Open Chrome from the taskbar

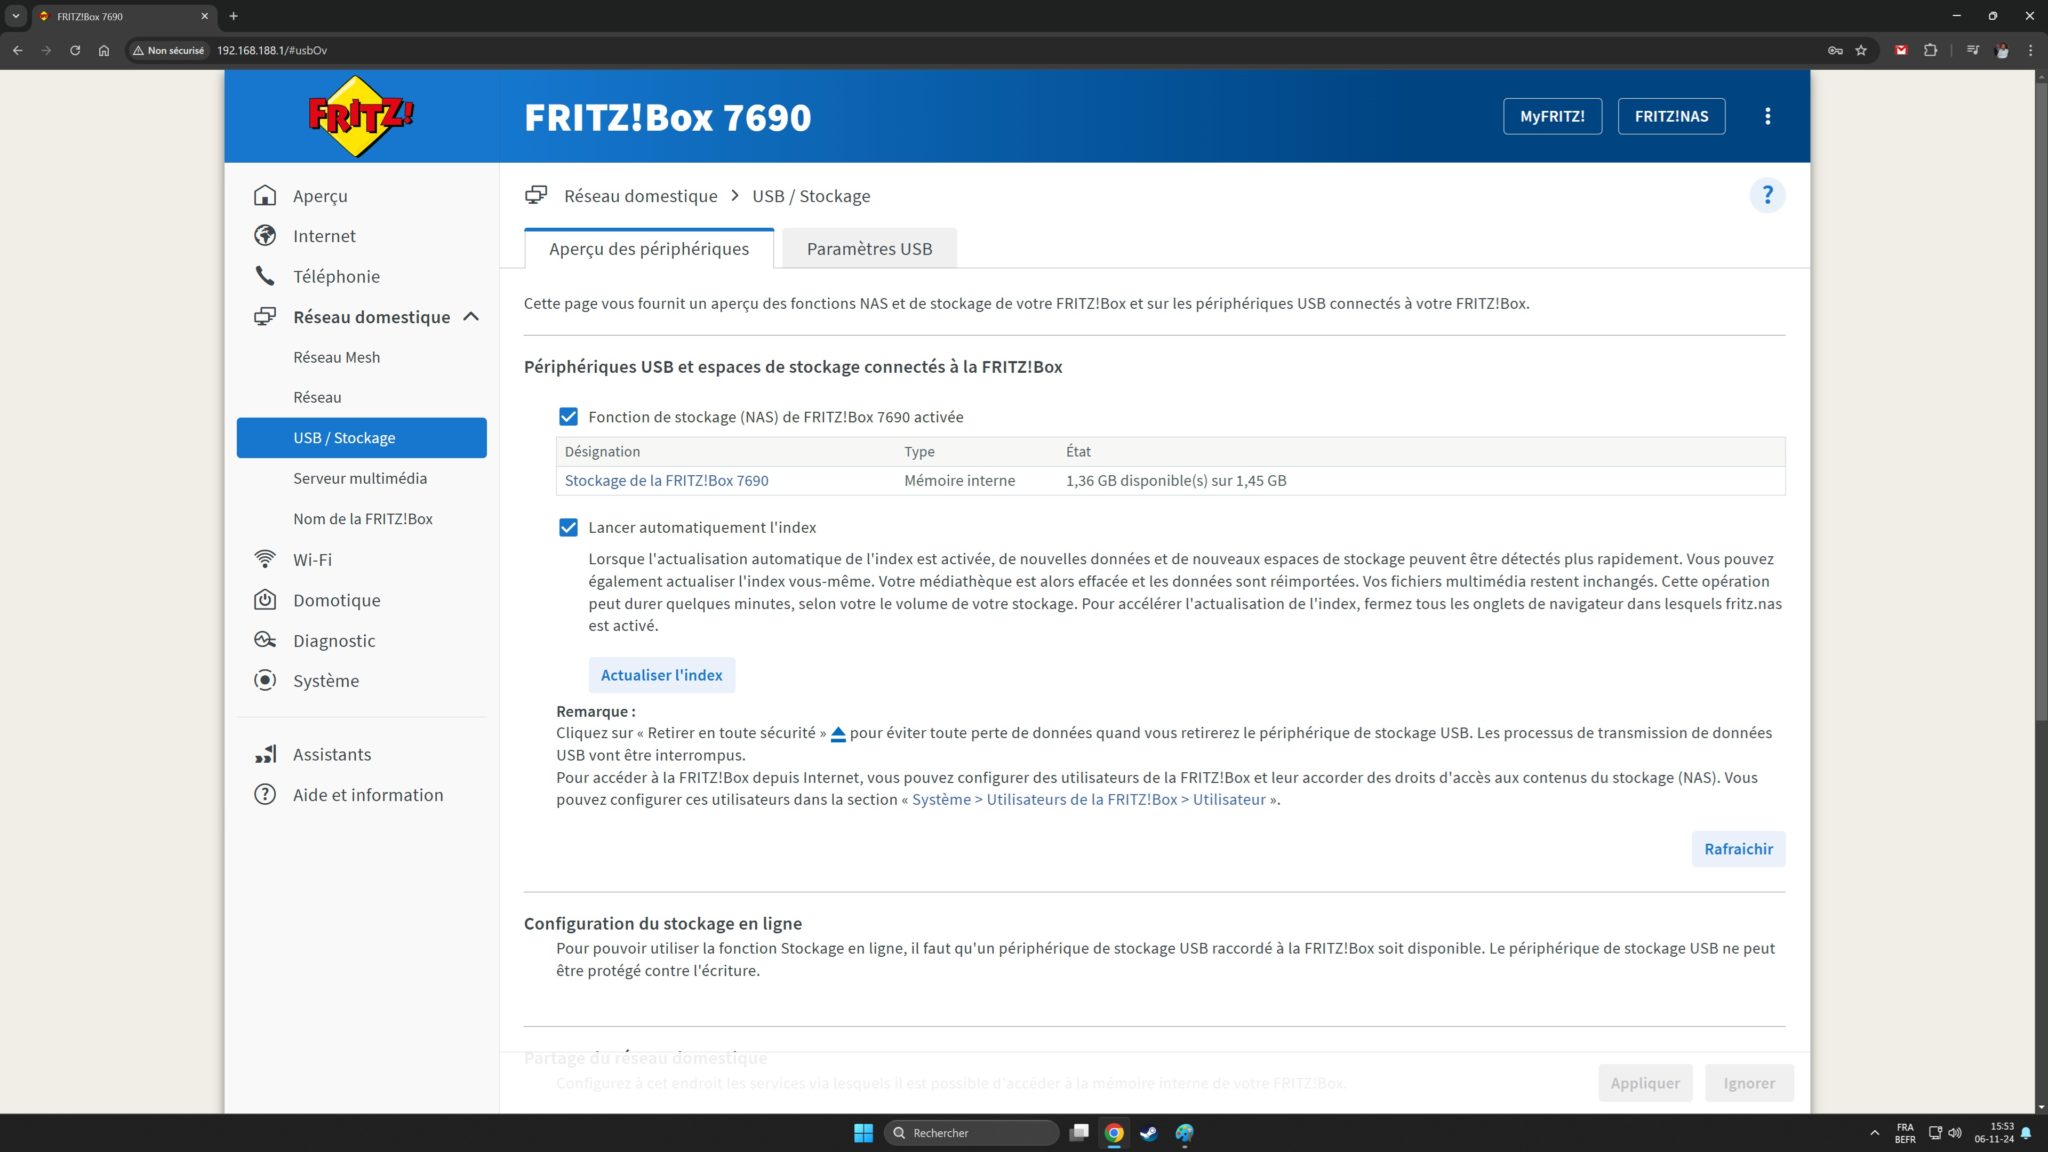pos(1114,1132)
